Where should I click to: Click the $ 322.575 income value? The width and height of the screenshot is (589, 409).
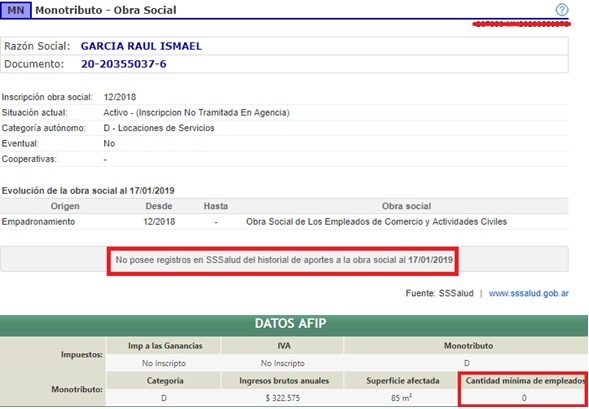[282, 398]
